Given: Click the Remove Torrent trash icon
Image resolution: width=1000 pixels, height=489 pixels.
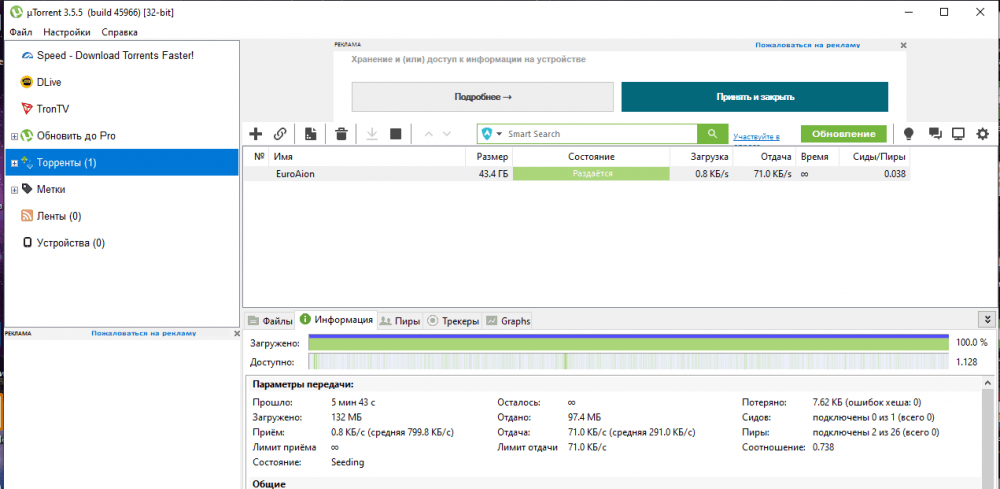Looking at the screenshot, I should tap(341, 134).
